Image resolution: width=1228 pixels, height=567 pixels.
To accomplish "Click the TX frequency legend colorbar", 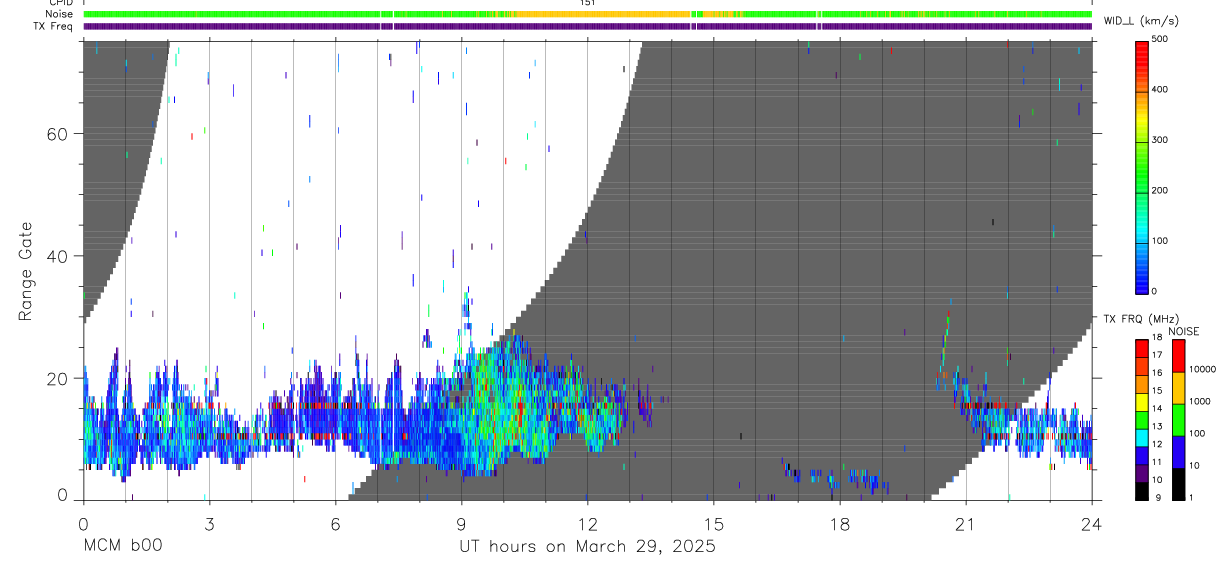I will [1142, 420].
